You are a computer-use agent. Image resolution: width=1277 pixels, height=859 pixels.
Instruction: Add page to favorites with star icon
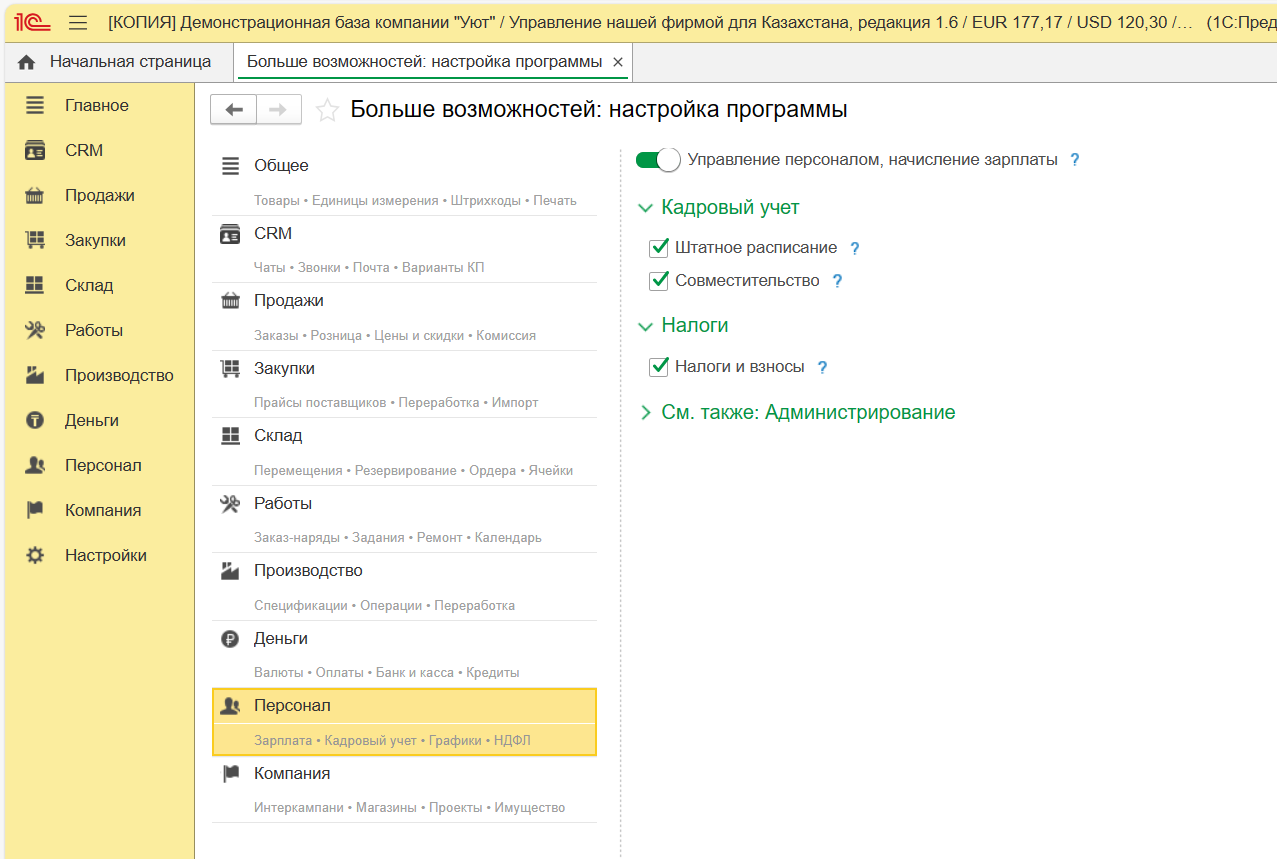[x=327, y=110]
